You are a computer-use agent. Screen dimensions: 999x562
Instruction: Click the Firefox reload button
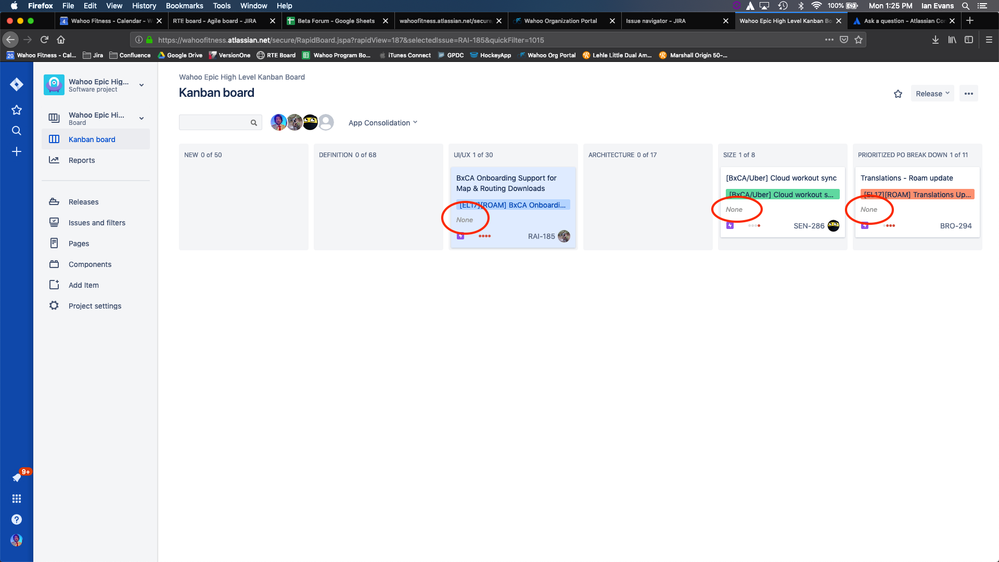(x=44, y=40)
